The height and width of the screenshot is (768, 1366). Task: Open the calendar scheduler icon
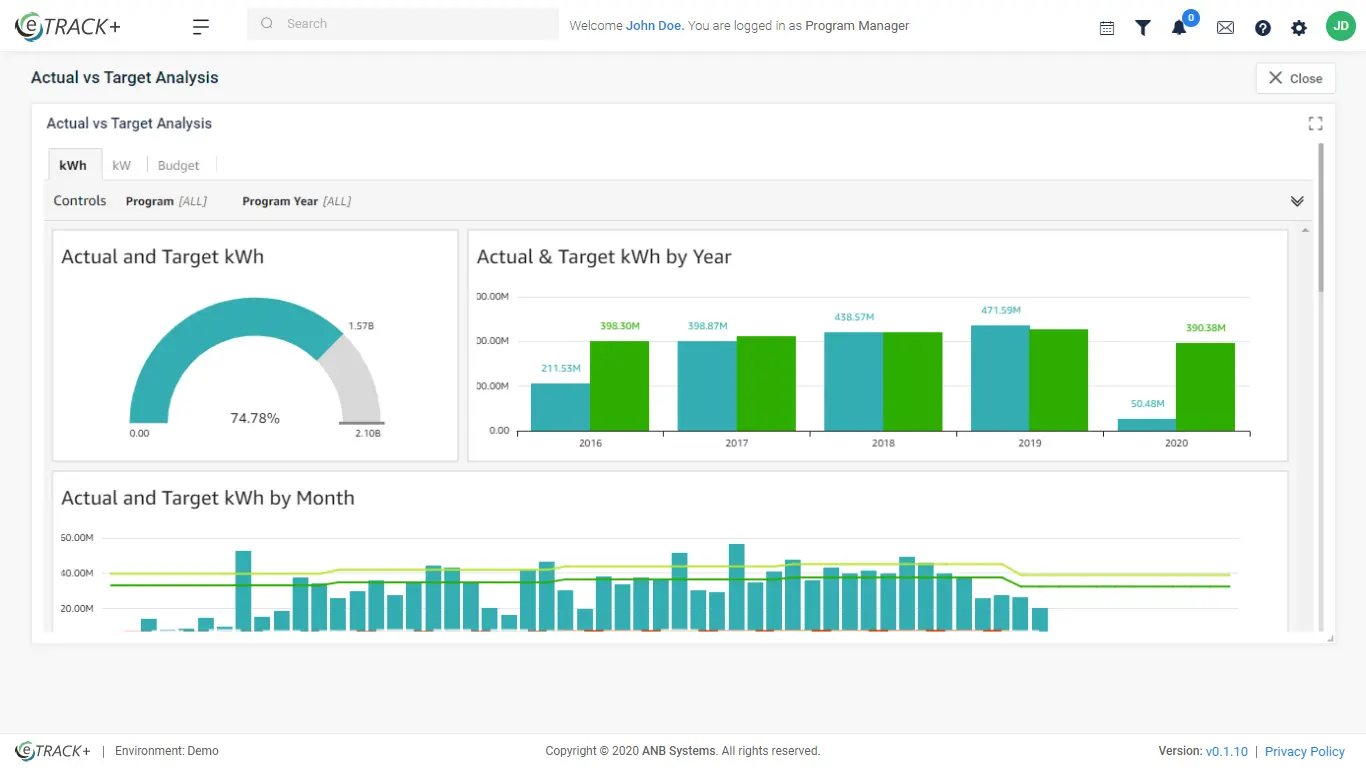tap(1106, 27)
